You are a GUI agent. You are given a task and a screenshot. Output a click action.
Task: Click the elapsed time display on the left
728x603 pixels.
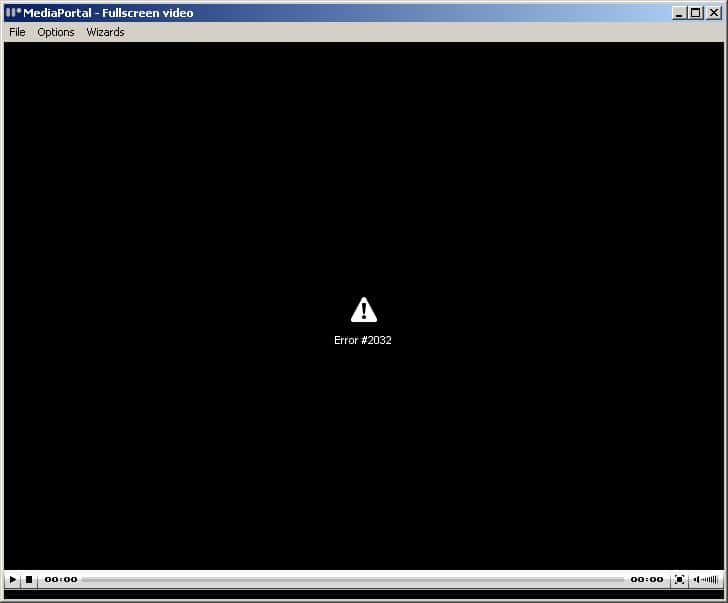[x=61, y=579]
